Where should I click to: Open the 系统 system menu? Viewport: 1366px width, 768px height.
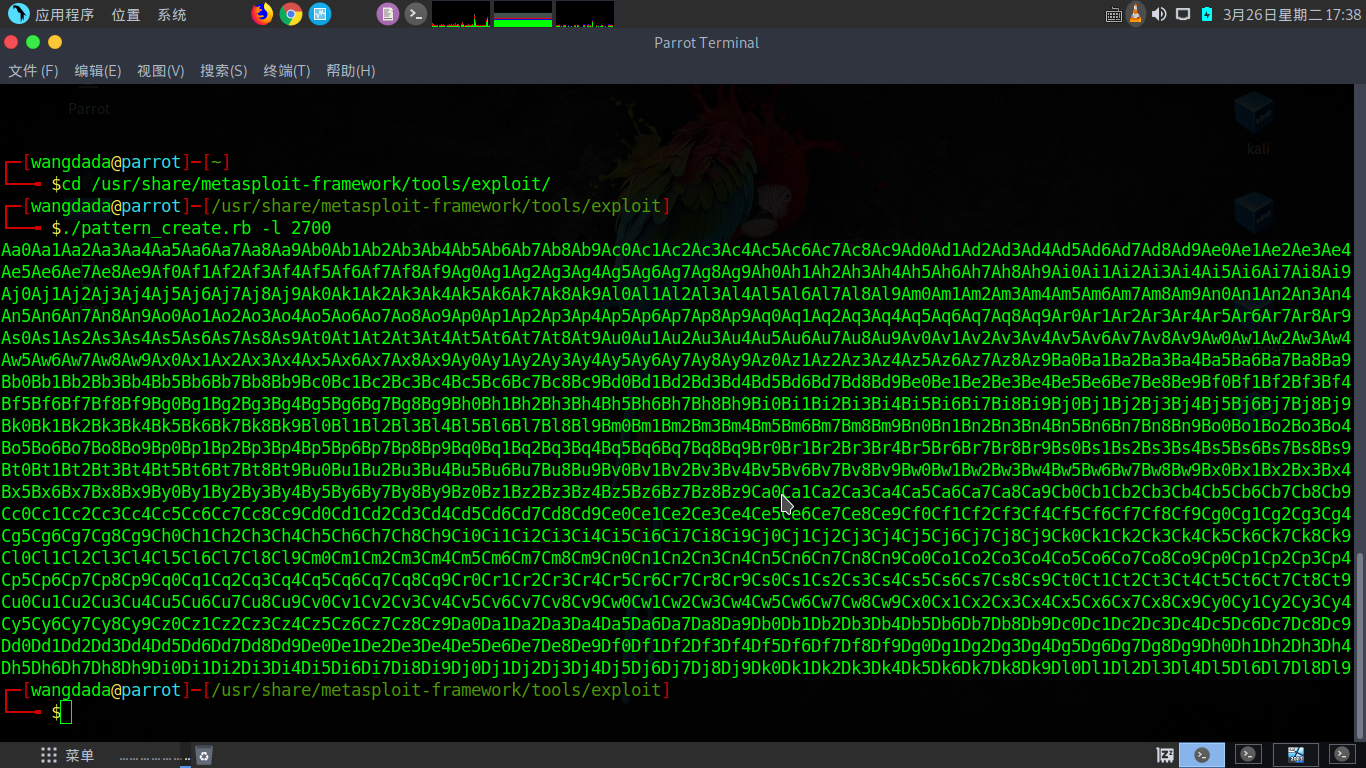click(x=172, y=14)
